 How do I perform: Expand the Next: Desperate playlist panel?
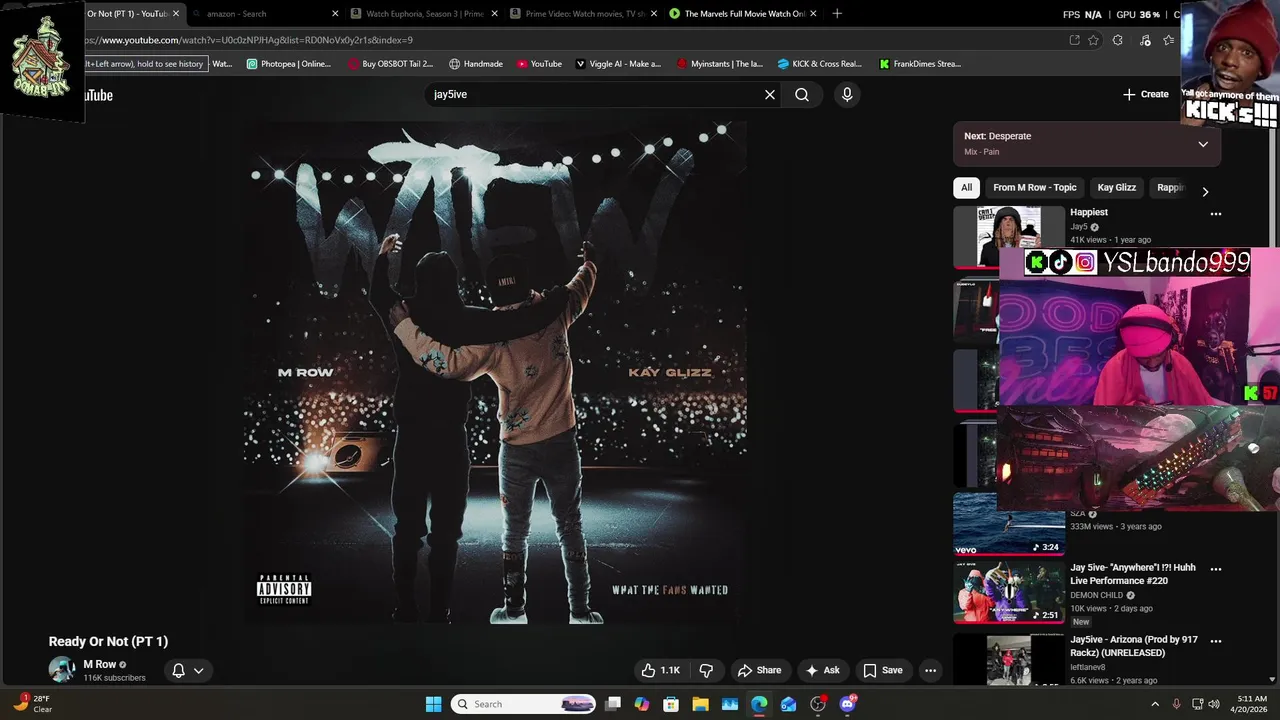coord(1203,144)
